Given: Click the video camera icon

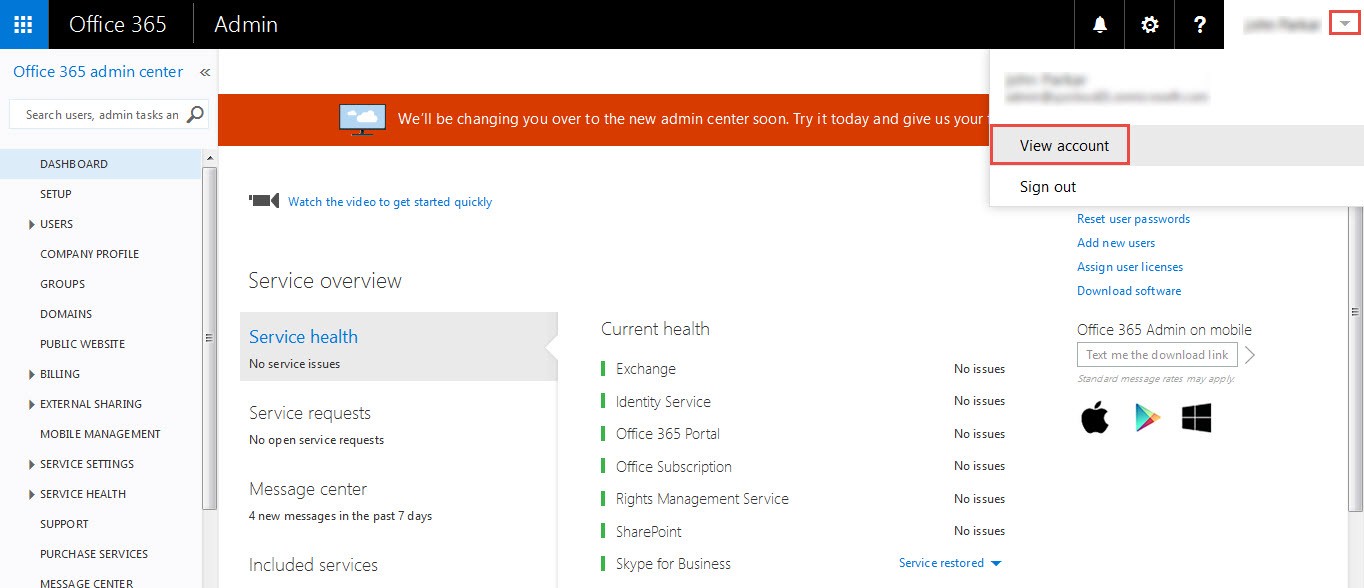Looking at the screenshot, I should 264,201.
